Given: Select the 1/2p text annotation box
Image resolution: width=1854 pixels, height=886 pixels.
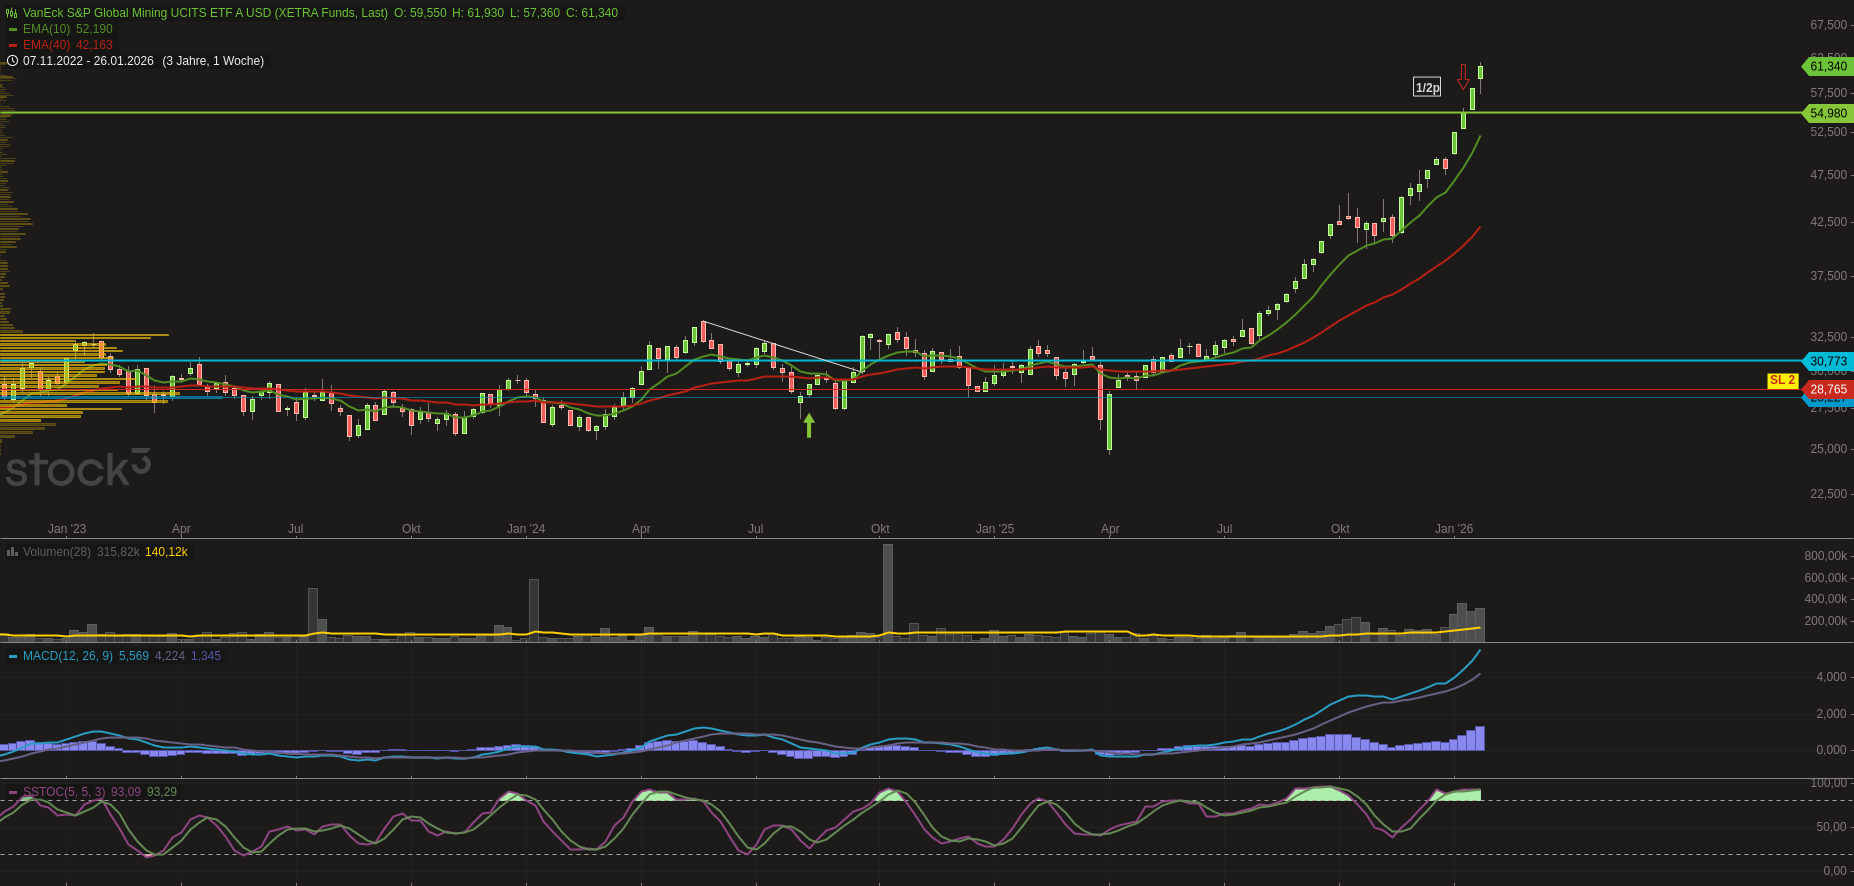Looking at the screenshot, I should click(1427, 88).
